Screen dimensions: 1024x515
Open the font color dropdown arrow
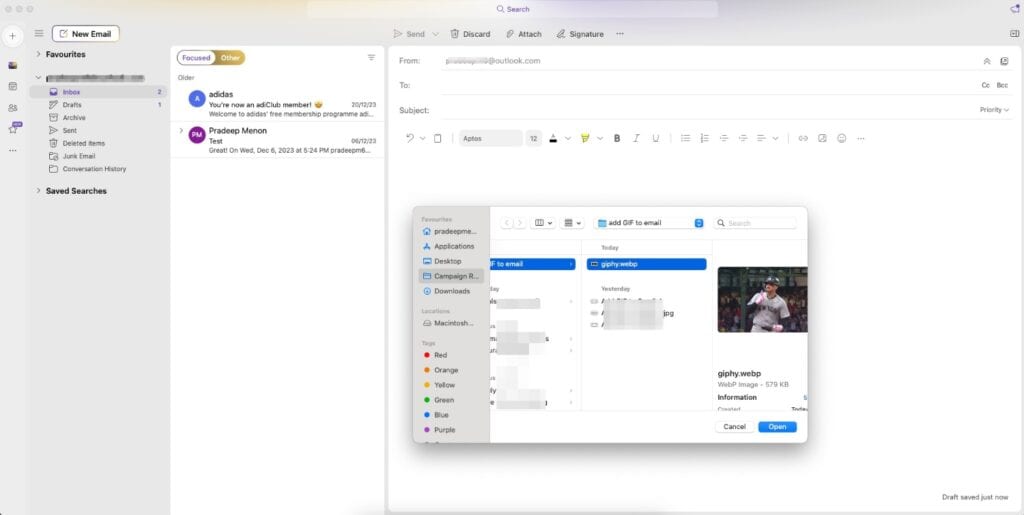(568, 138)
